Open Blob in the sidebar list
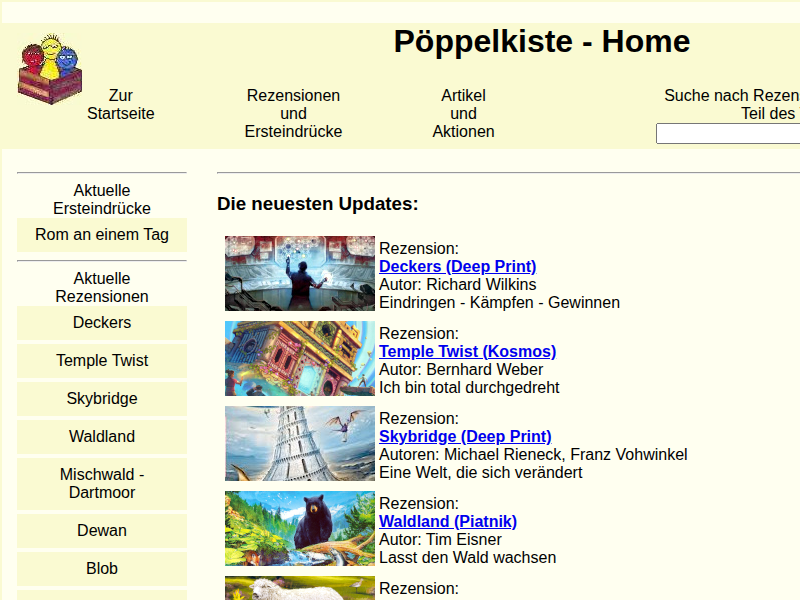Screen dimensions: 800x600 [x=102, y=569]
